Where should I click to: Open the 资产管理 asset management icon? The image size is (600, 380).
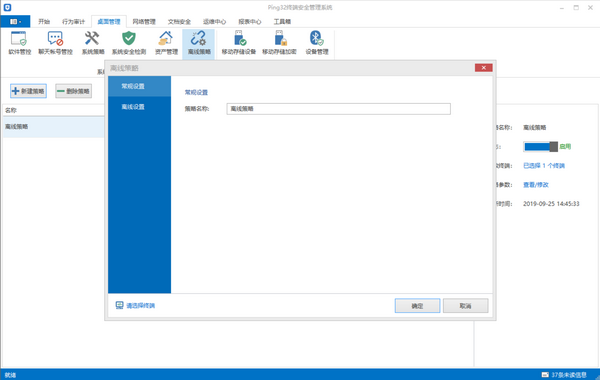coord(166,43)
